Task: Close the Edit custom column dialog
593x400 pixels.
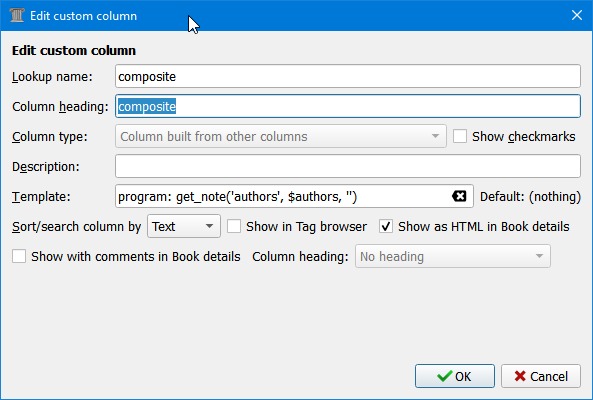Action: 577,15
